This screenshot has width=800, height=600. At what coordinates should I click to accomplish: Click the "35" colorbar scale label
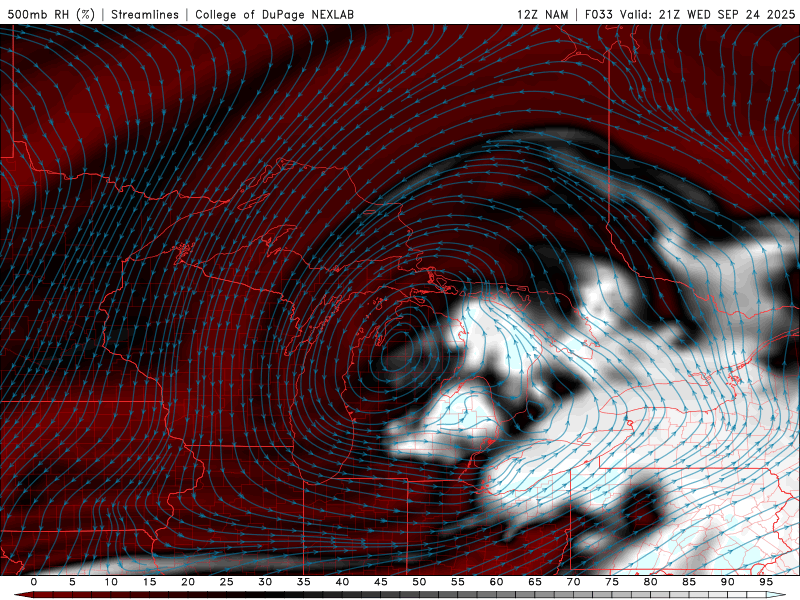[x=304, y=582]
